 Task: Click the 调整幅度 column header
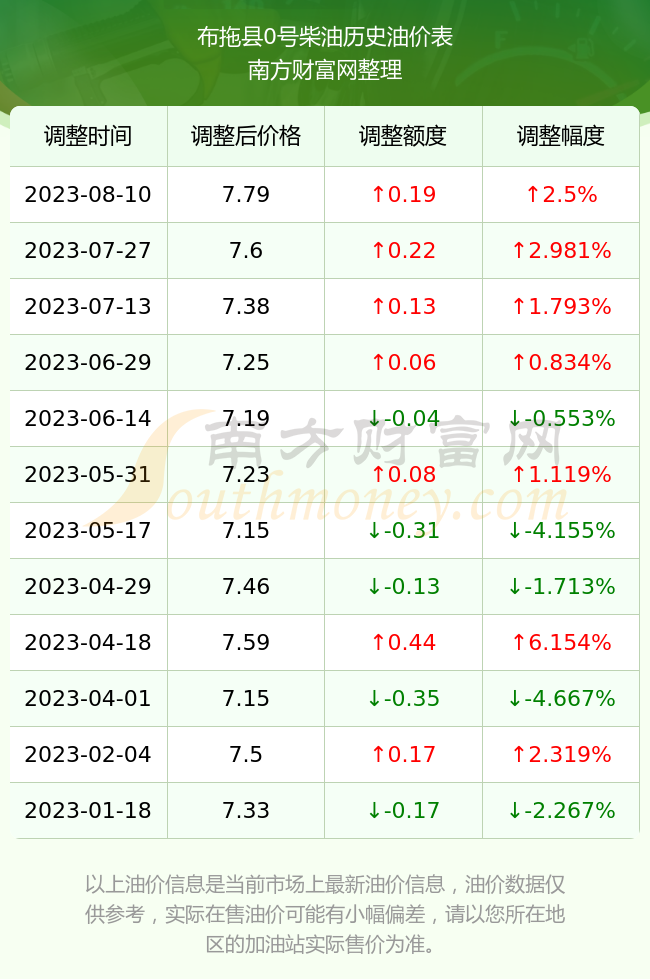click(x=561, y=136)
